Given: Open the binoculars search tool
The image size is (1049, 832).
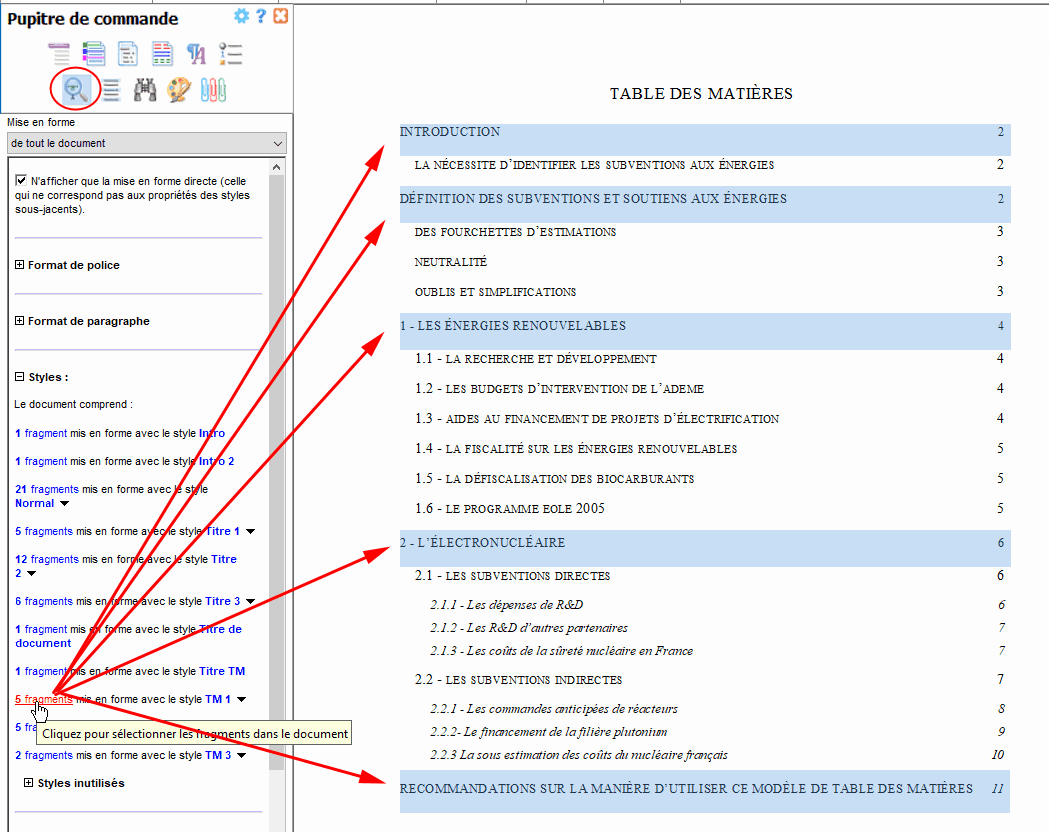Looking at the screenshot, I should tap(145, 89).
